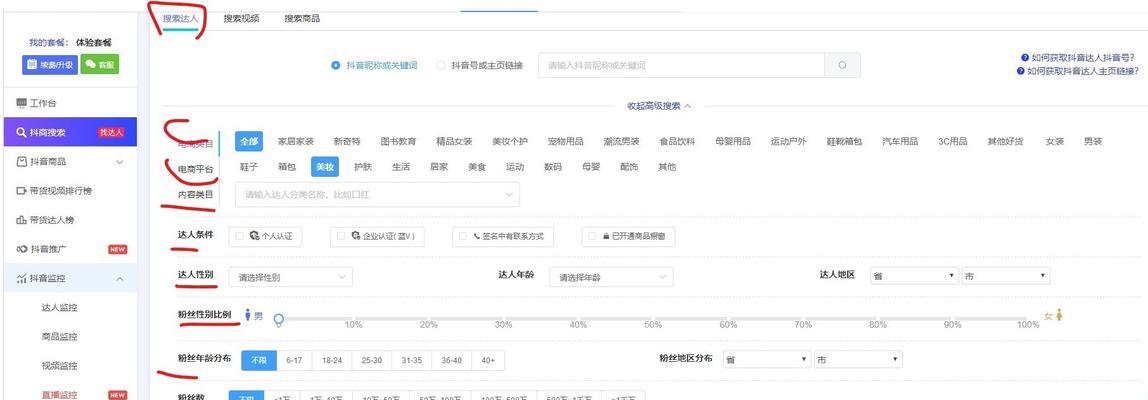Open 商品监控 in the sidebar

[x=60, y=336]
